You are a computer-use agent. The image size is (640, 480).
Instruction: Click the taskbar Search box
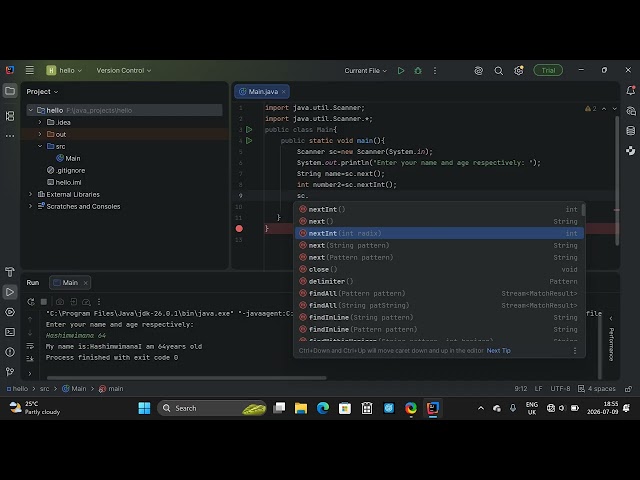pyautogui.click(x=211, y=408)
